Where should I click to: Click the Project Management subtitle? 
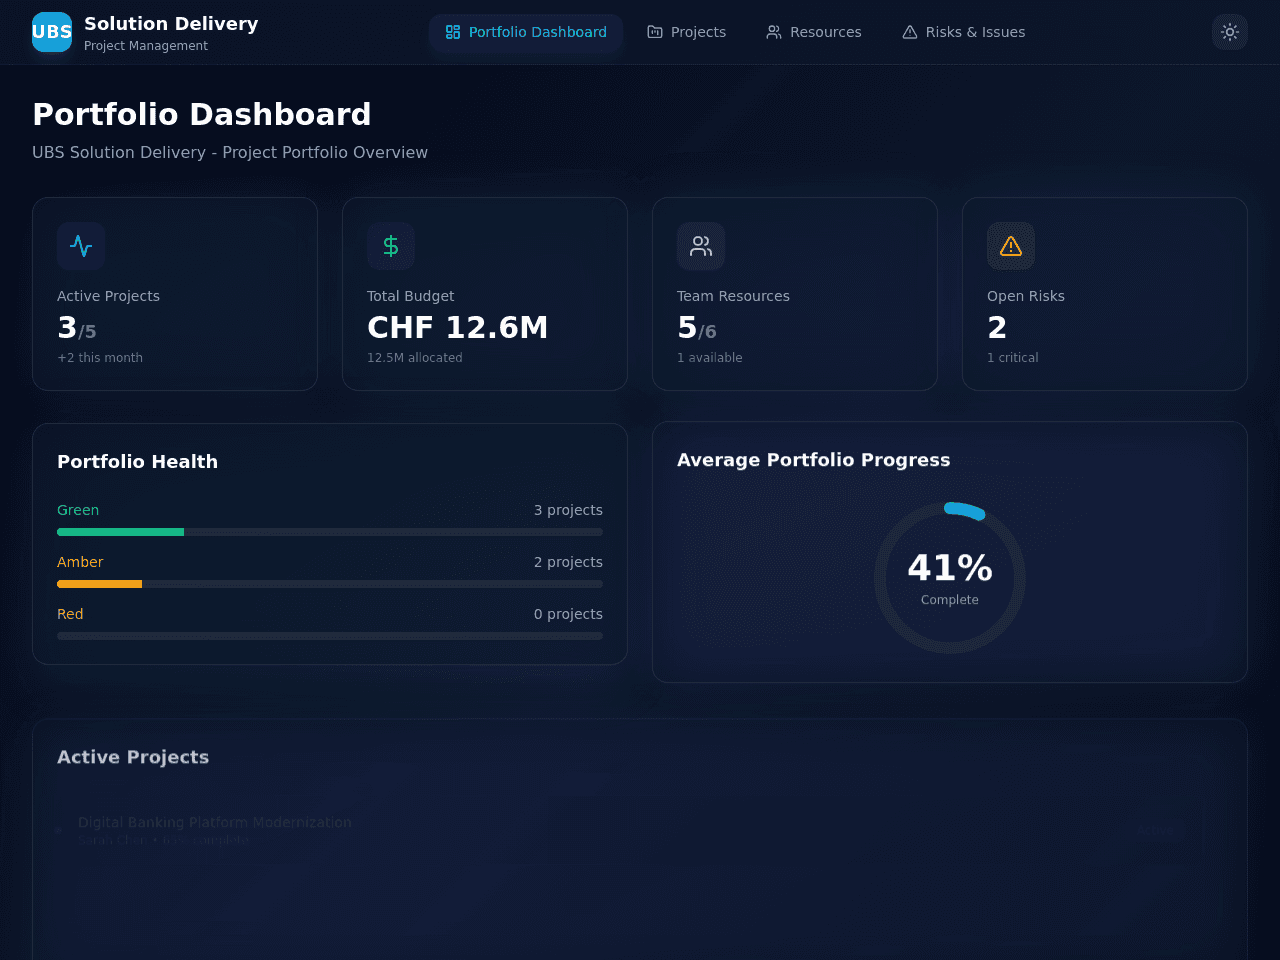[x=146, y=46]
